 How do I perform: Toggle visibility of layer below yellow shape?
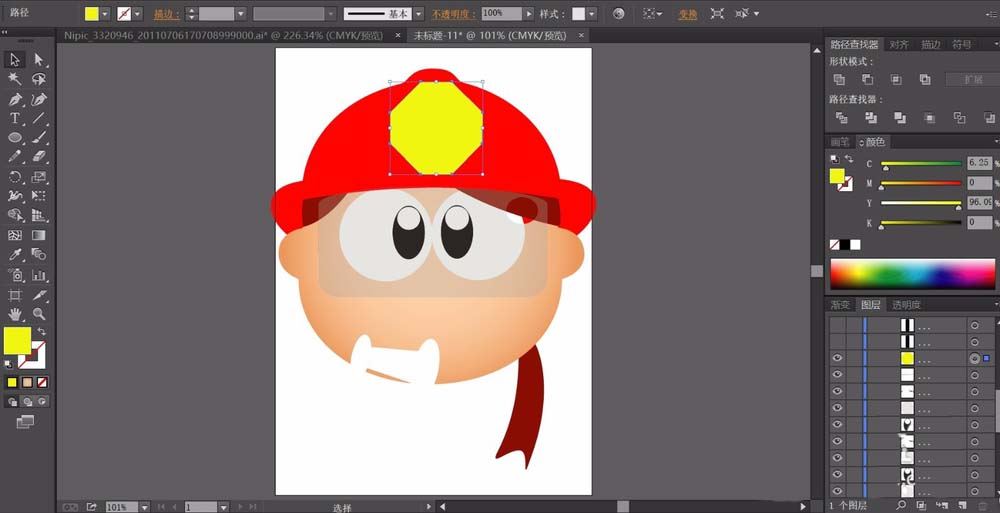837,375
